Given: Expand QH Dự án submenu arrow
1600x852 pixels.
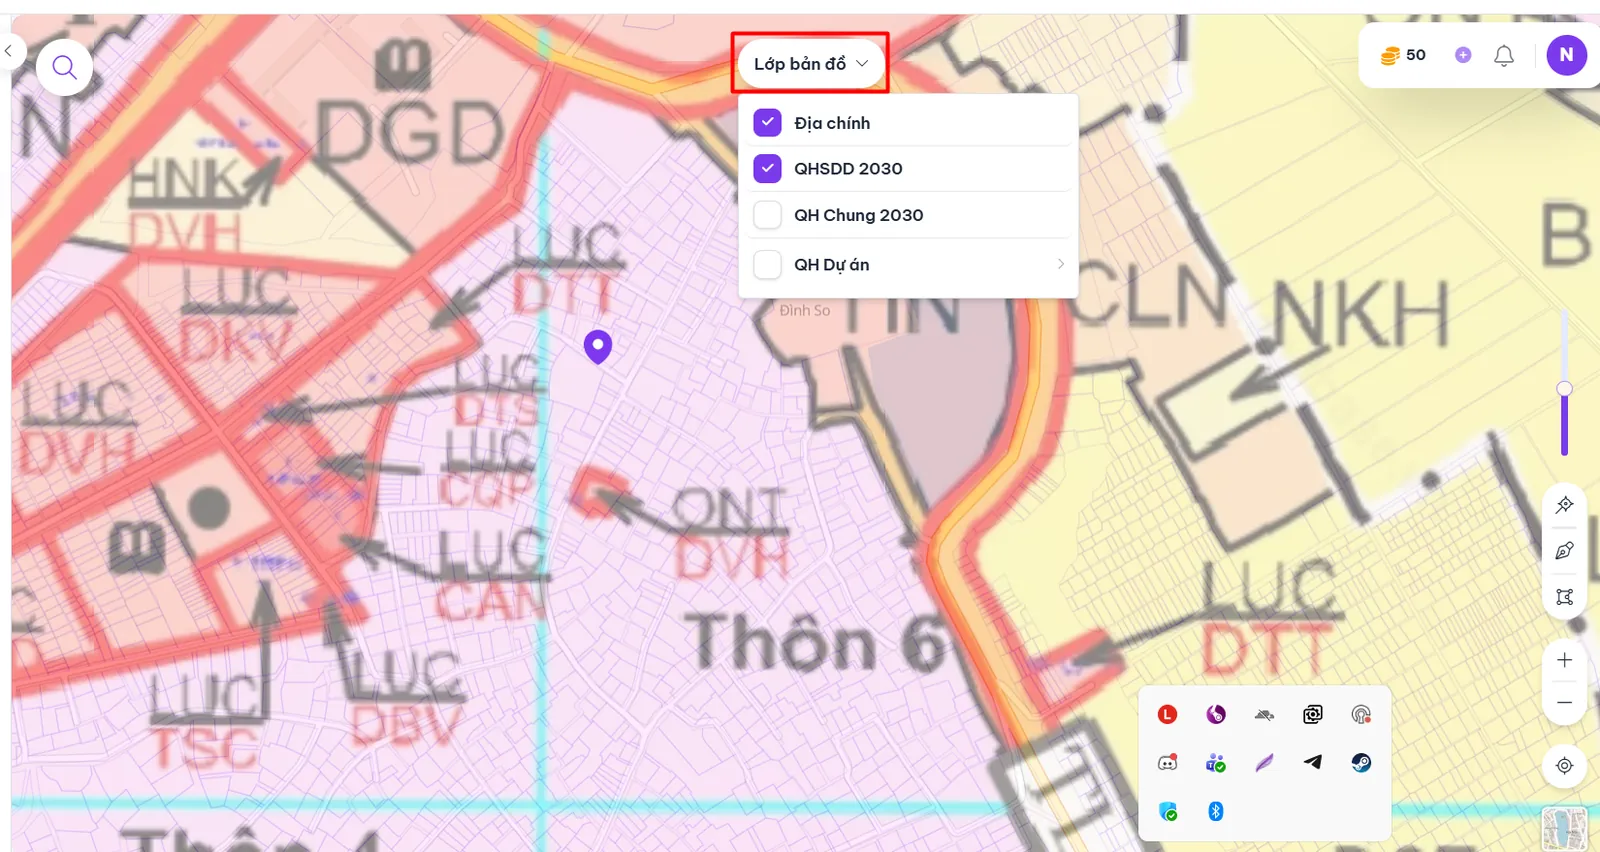Looking at the screenshot, I should click(x=1060, y=264).
